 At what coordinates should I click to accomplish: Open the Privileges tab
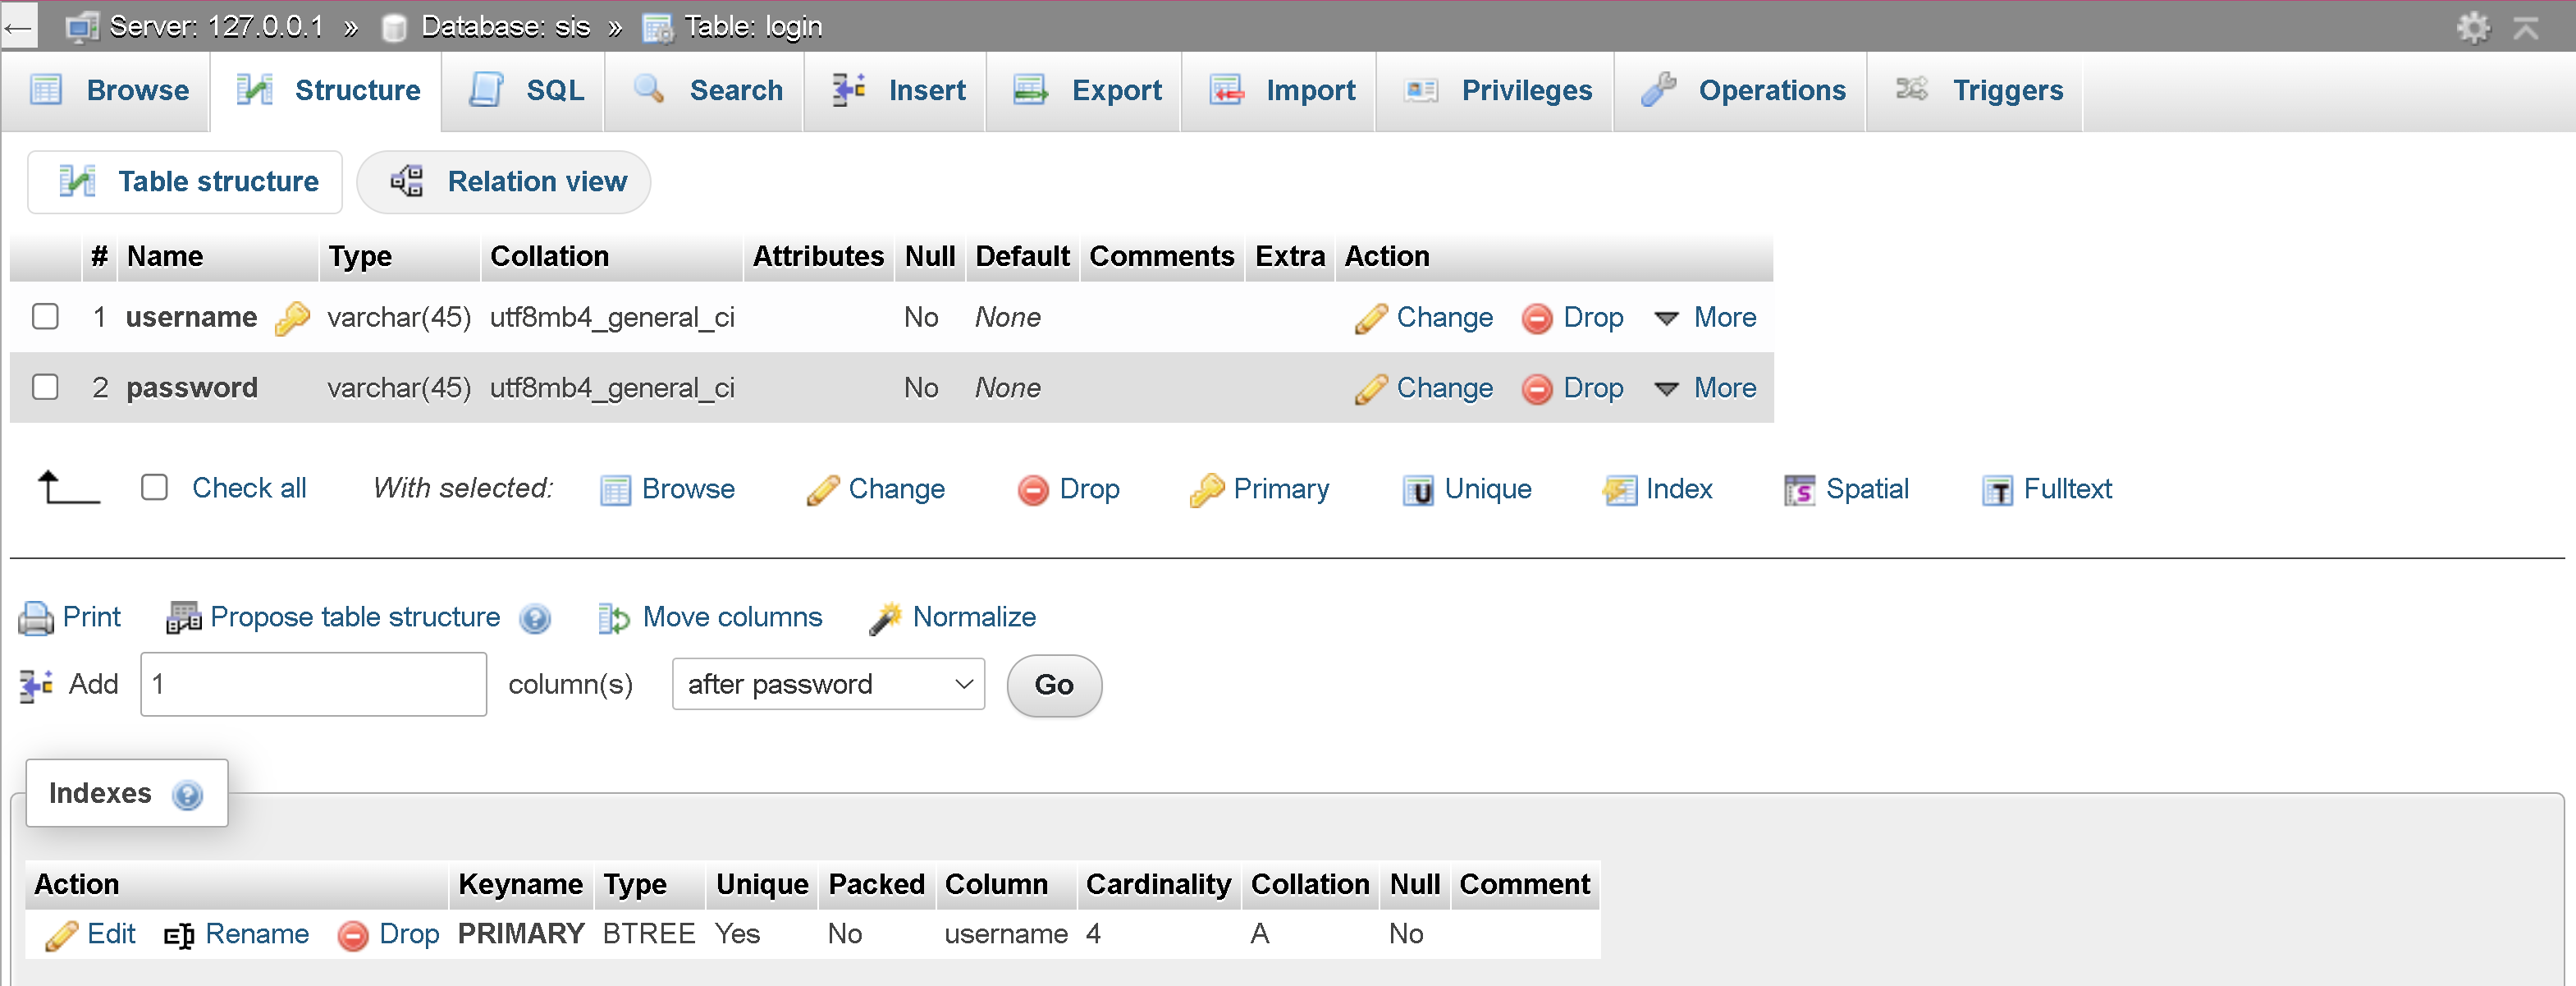pyautogui.click(x=1496, y=91)
